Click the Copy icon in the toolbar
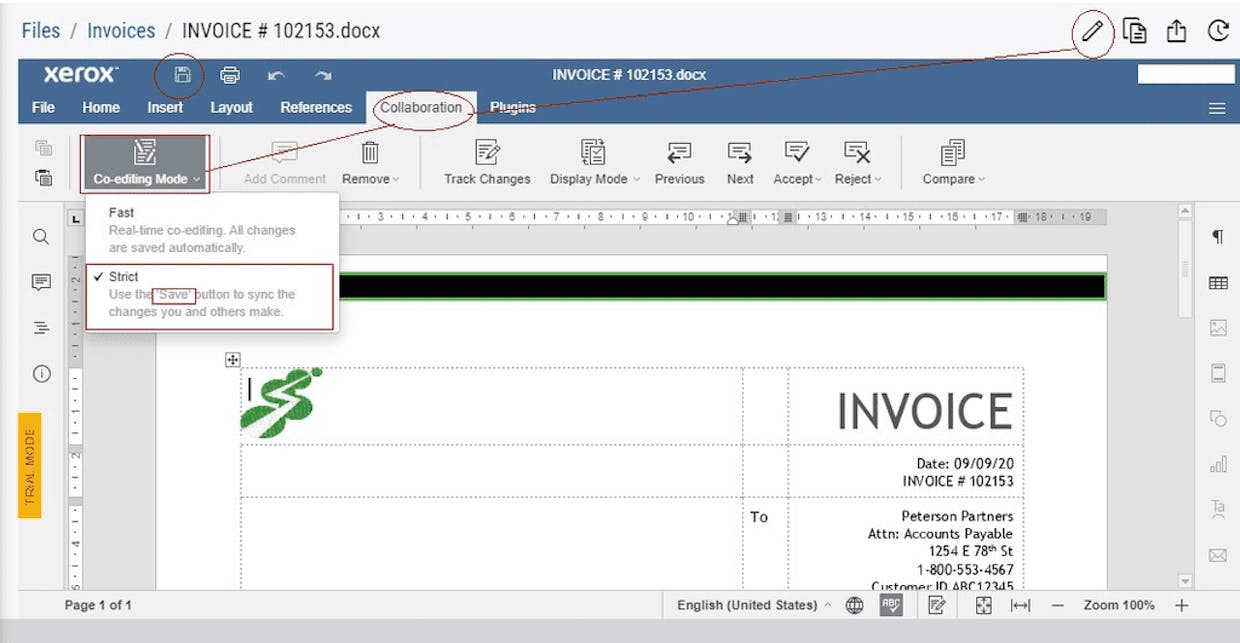Image resolution: width=1240 pixels, height=643 pixels. tap(43, 148)
